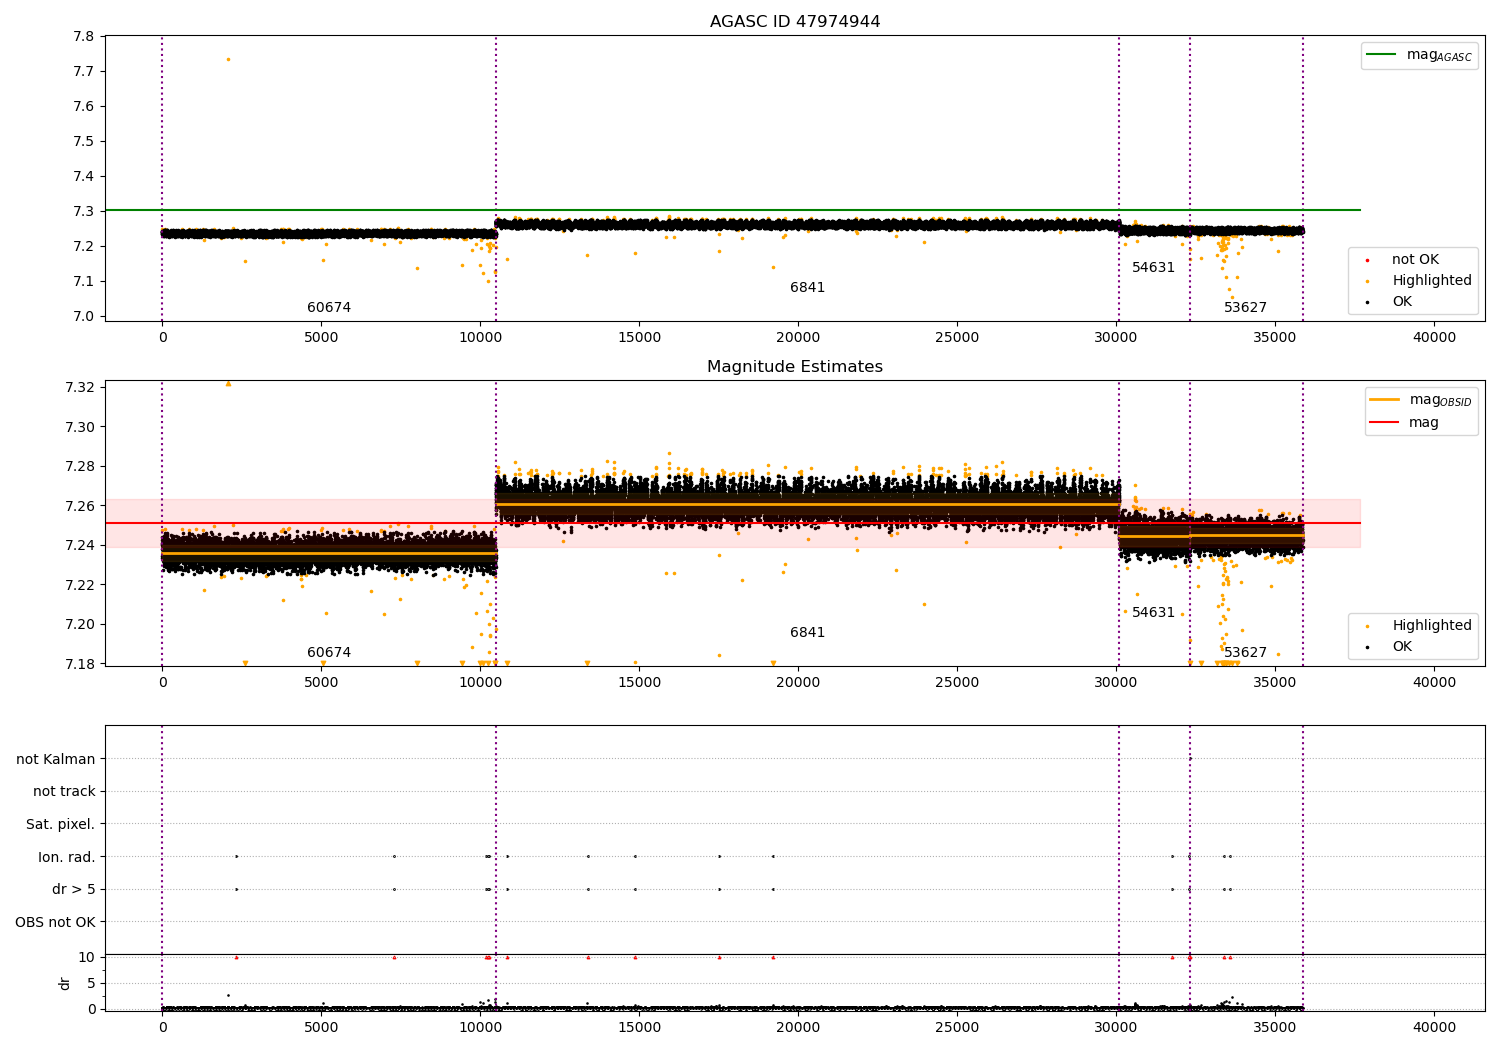Screen dimensions: 1500x1050
Task: Click the 'dr > 5' flag row label
Action: (74, 889)
